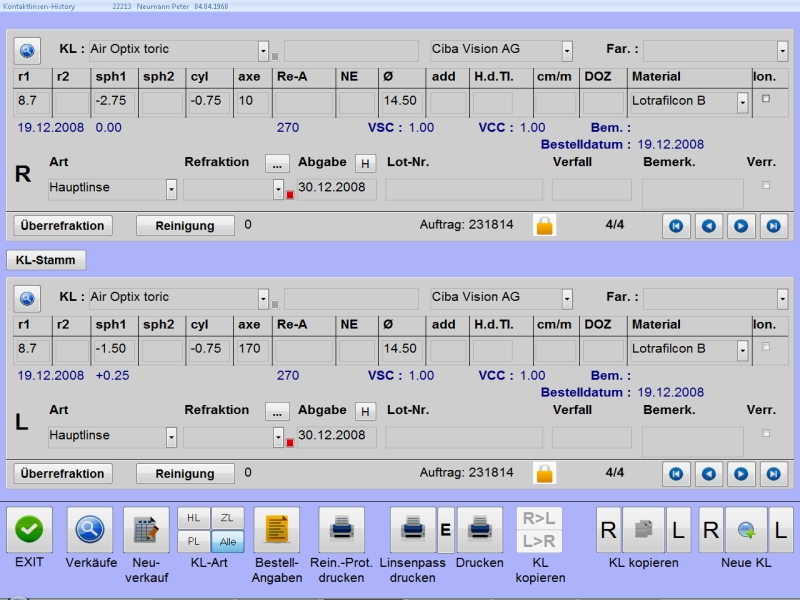Click the search icon in left lens panel
The width and height of the screenshot is (800, 600).
tap(27, 298)
